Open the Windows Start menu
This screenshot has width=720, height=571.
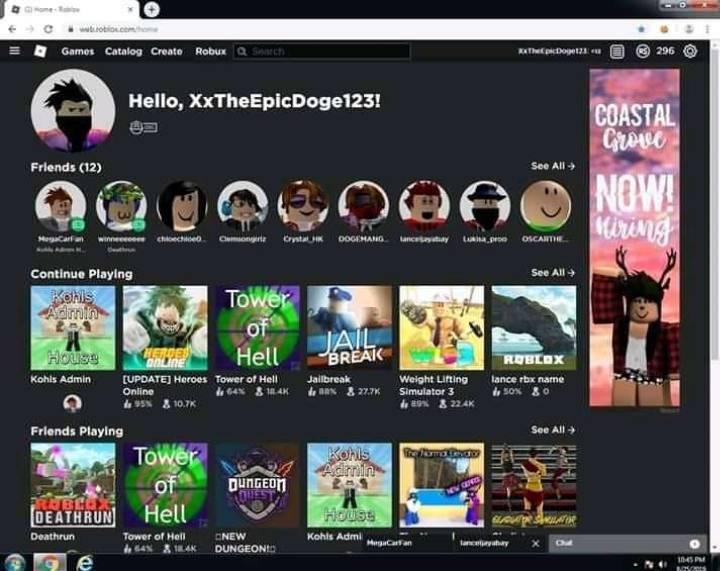tap(15, 562)
